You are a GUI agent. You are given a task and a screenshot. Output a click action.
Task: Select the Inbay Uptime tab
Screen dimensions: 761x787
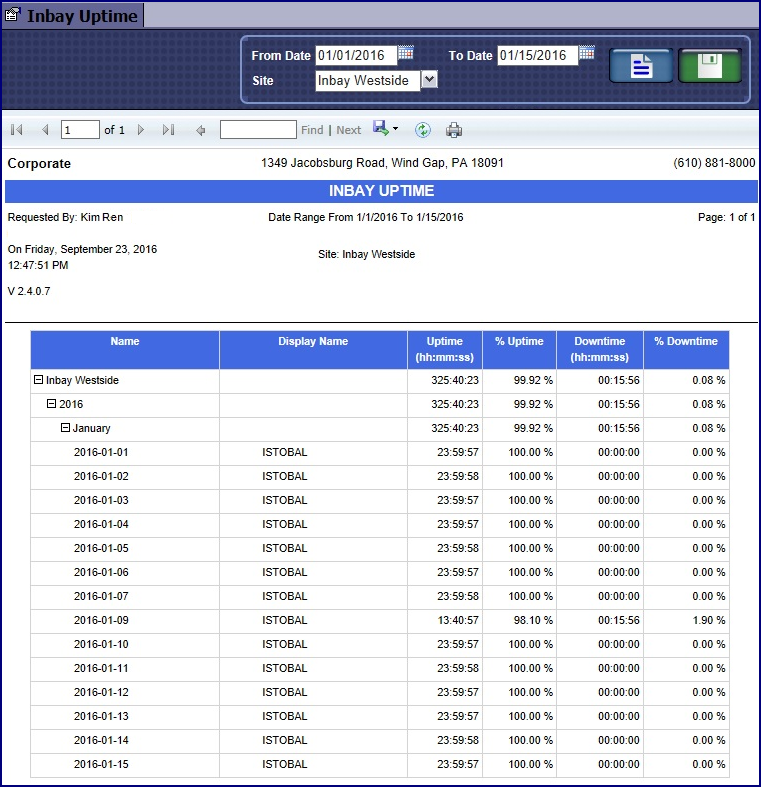tap(72, 16)
